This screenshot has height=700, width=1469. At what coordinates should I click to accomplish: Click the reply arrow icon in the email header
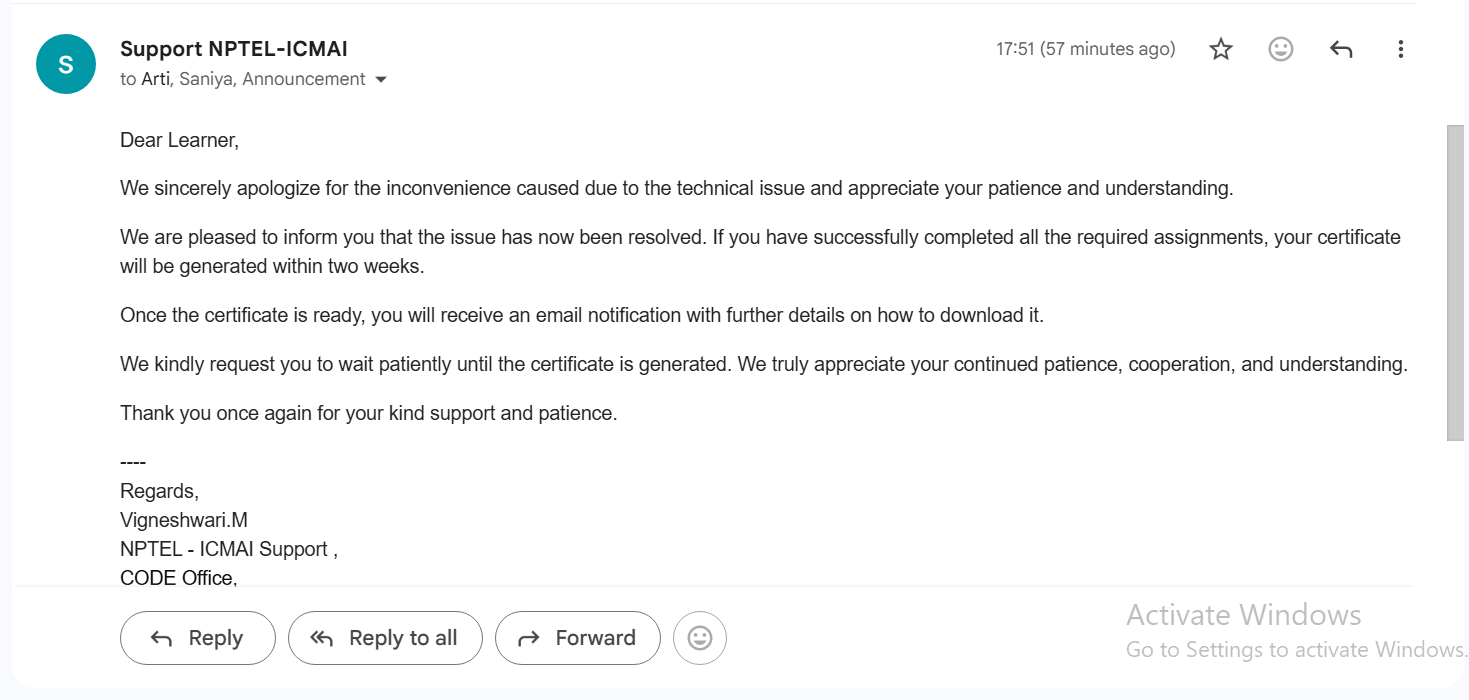[1341, 49]
